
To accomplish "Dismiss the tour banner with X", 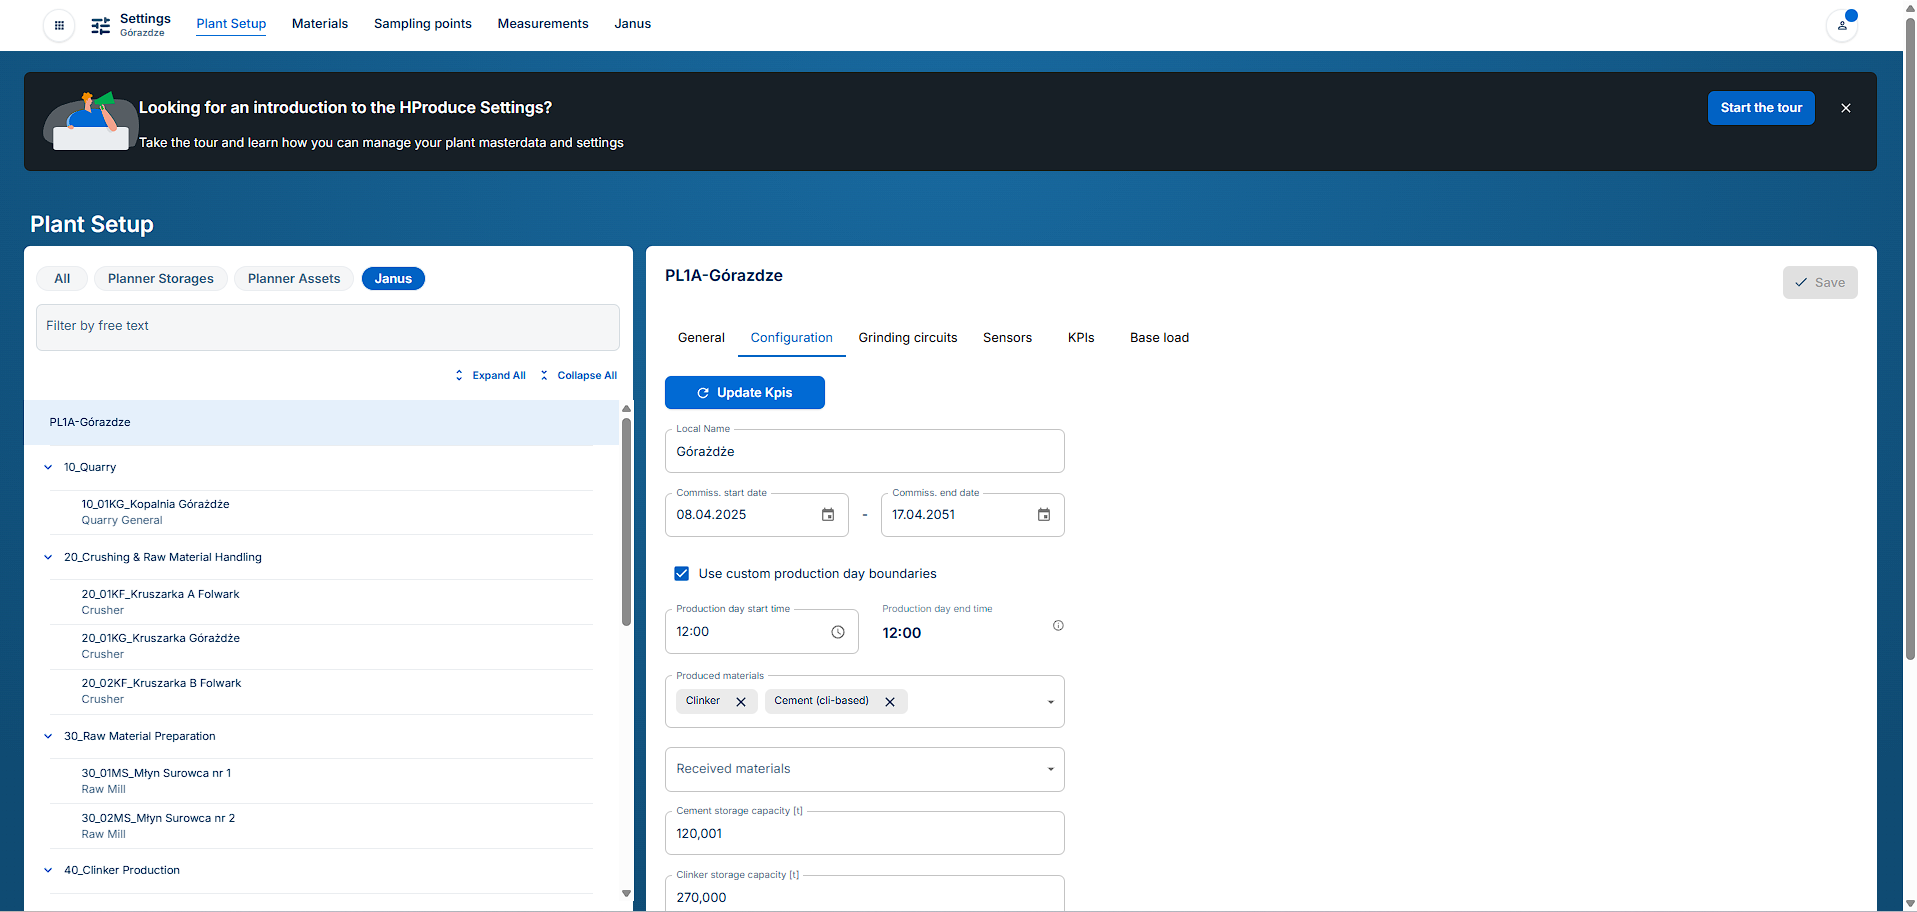I will coord(1846,108).
